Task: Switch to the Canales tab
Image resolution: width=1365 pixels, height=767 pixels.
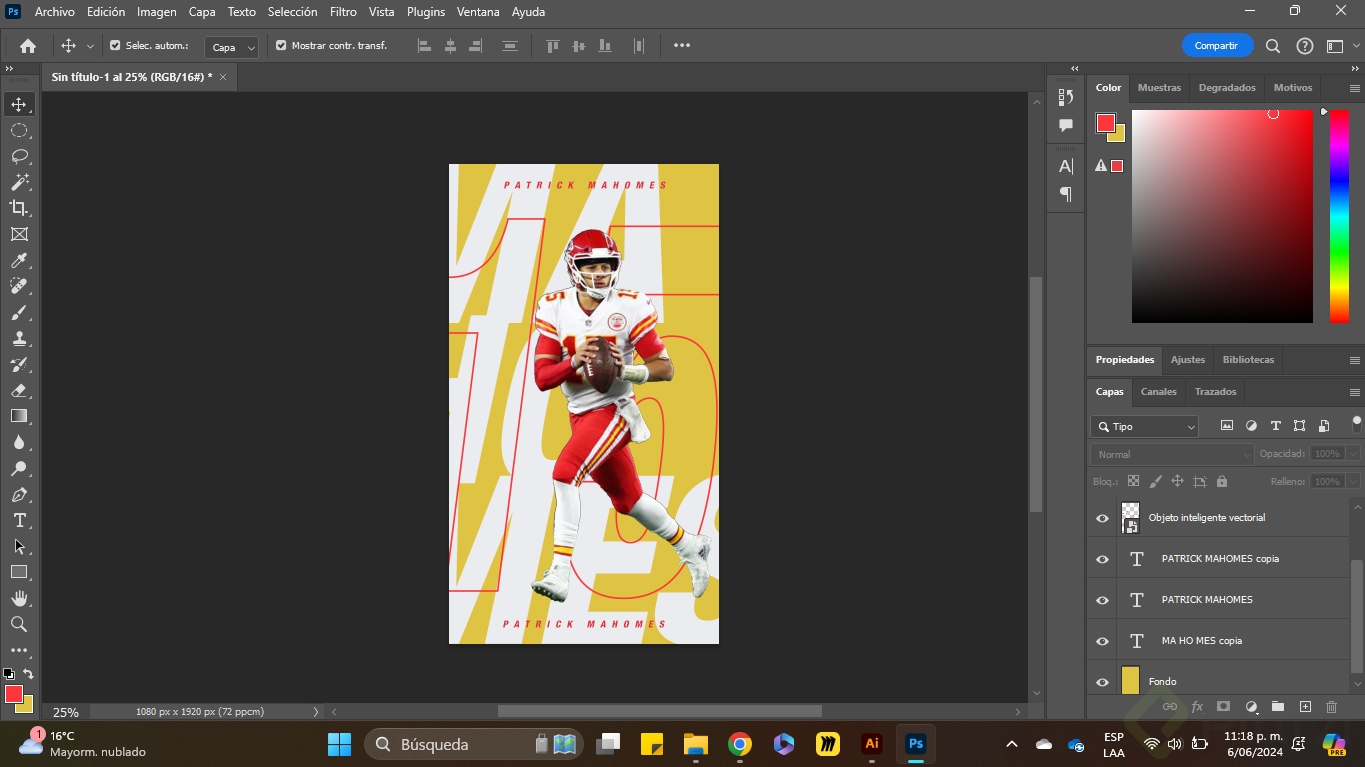Action: click(x=1158, y=392)
